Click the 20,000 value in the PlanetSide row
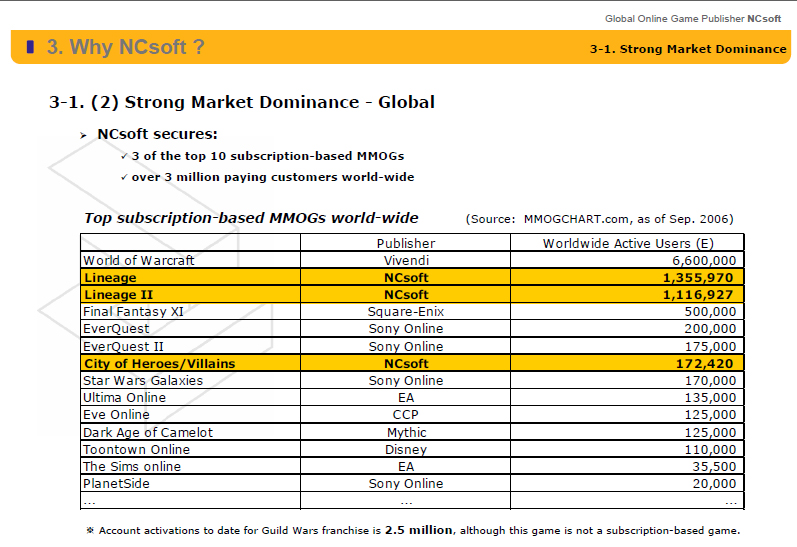The image size is (797, 547). coord(713,484)
